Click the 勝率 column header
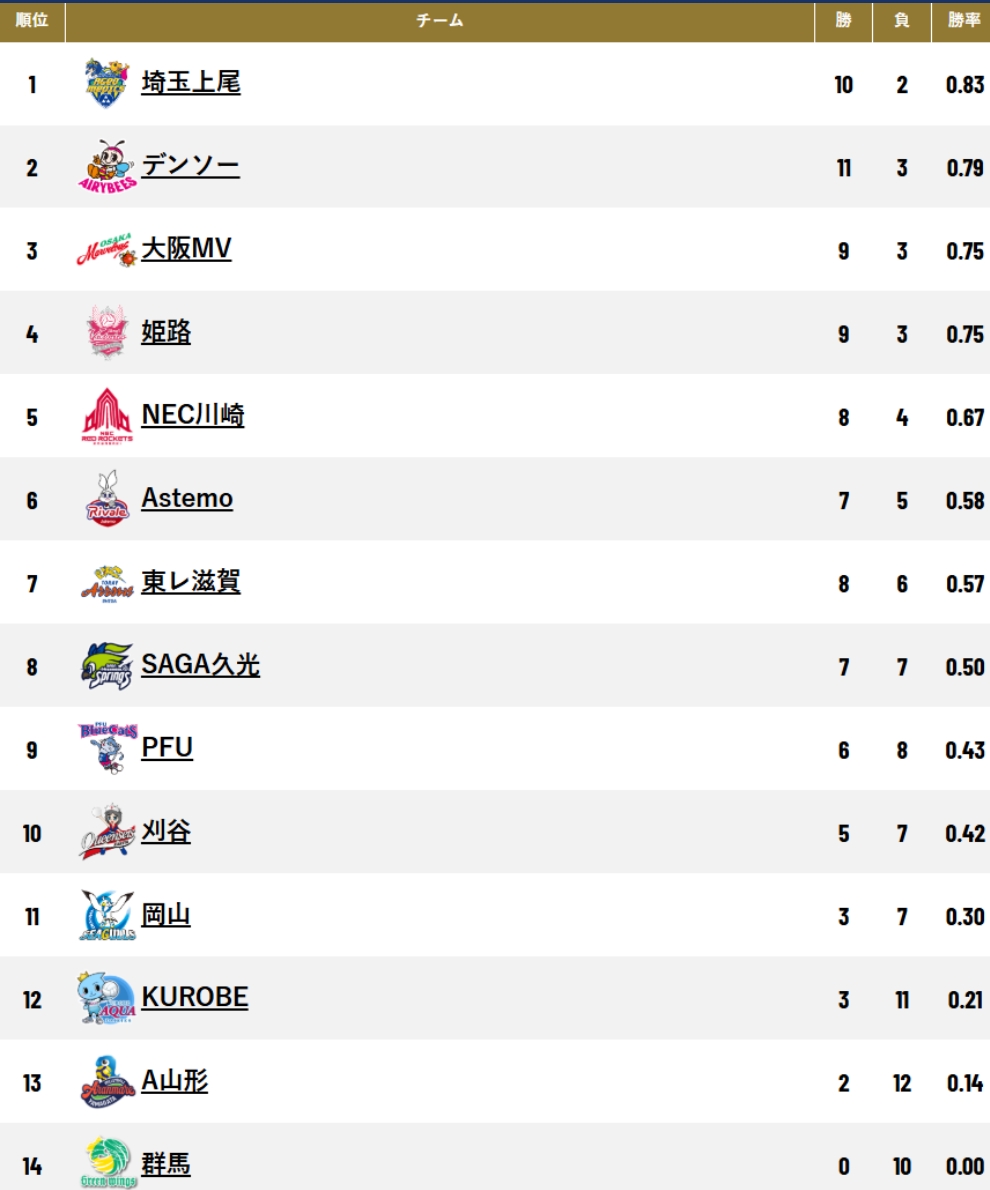This screenshot has width=990, height=1190. (962, 20)
